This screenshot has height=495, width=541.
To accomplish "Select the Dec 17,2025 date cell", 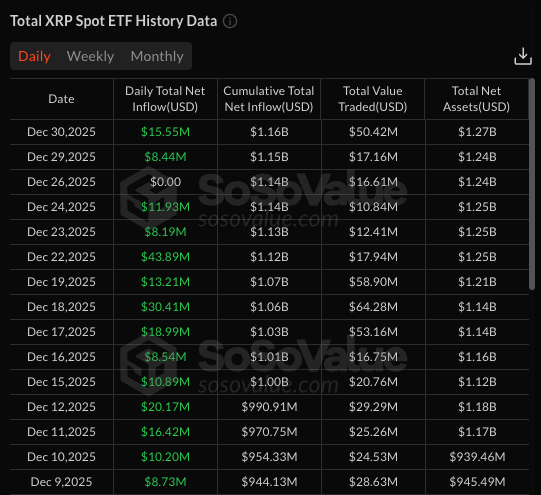I will (x=61, y=332).
